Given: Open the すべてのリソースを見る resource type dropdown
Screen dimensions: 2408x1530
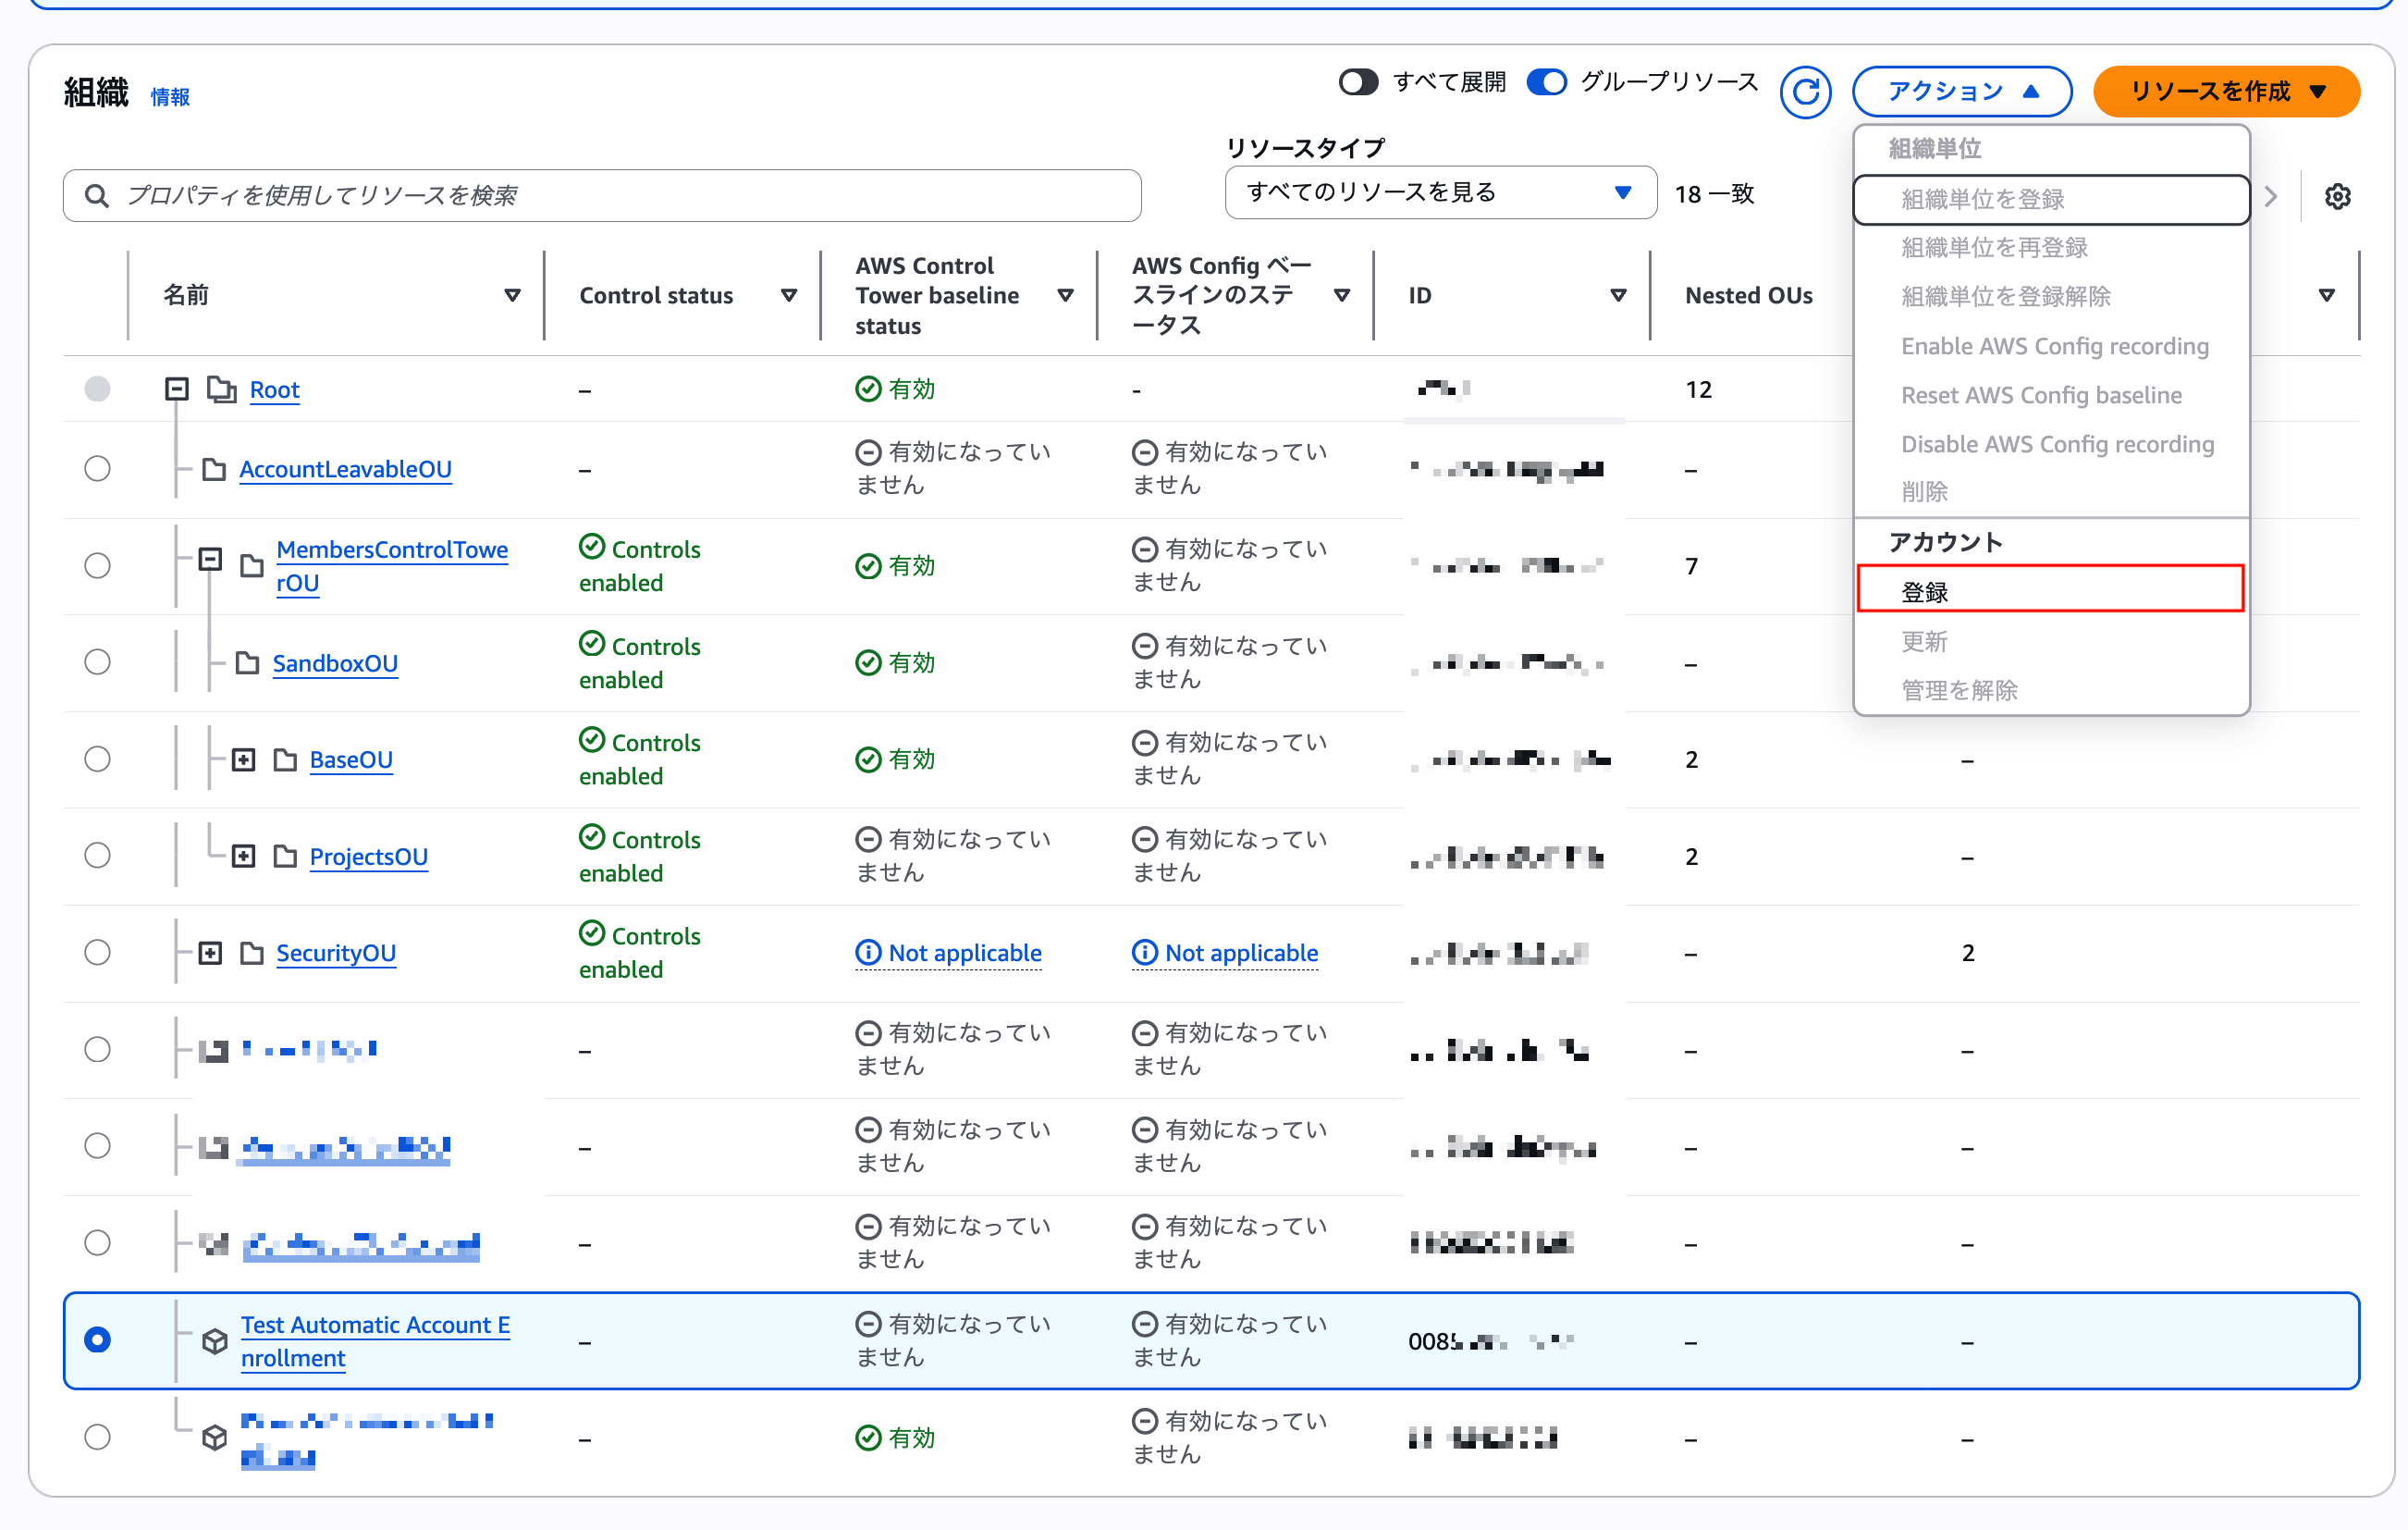Looking at the screenshot, I should (x=1439, y=192).
